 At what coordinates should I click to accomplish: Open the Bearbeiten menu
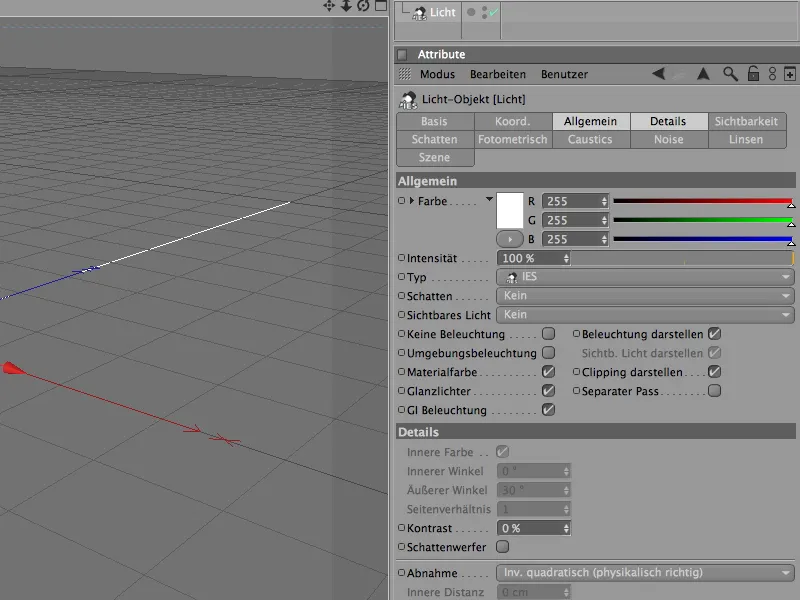point(498,74)
